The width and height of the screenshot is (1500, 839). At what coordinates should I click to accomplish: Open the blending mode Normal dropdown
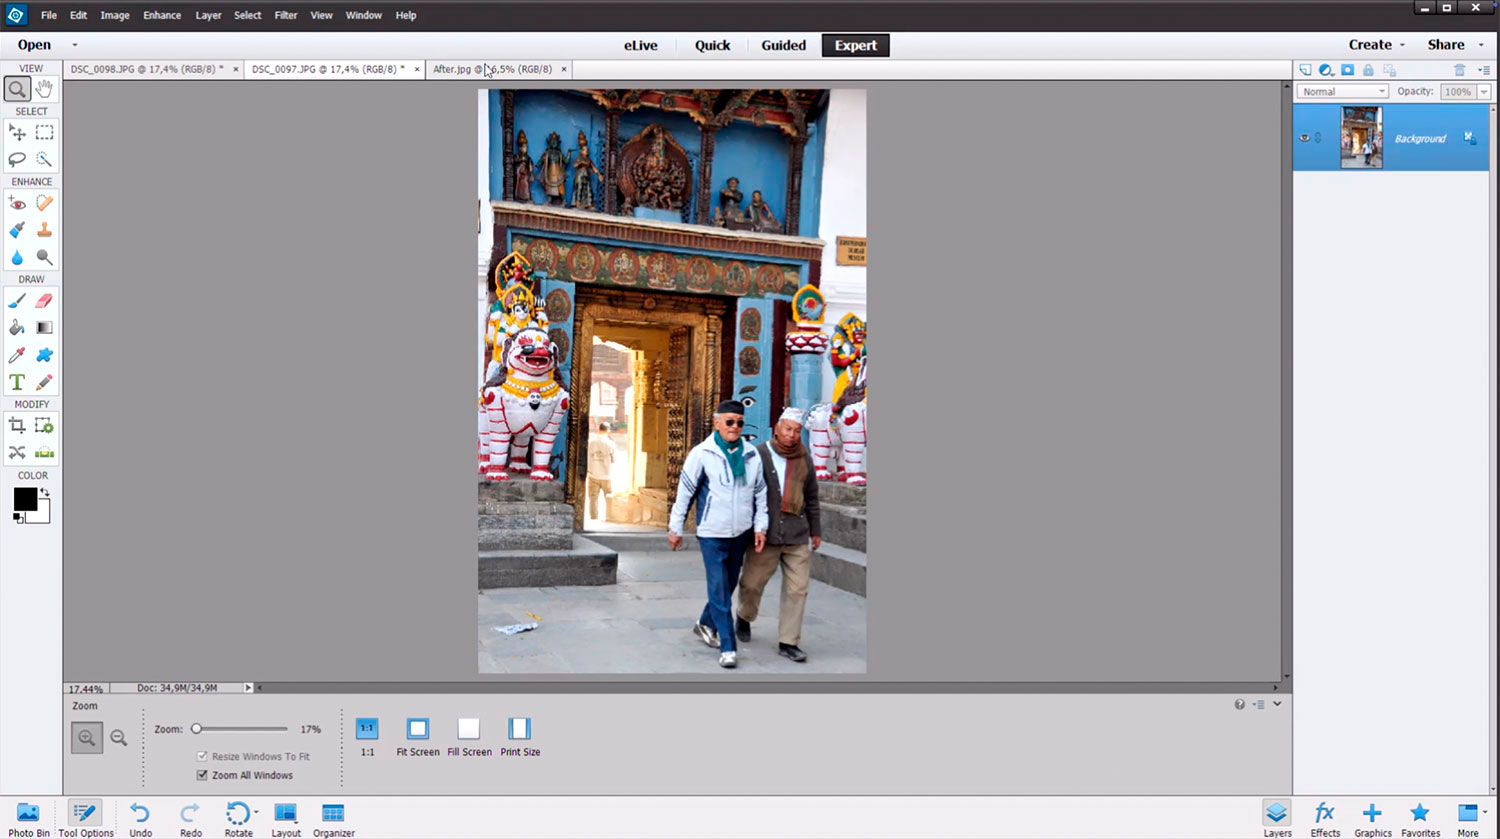[x=1342, y=91]
